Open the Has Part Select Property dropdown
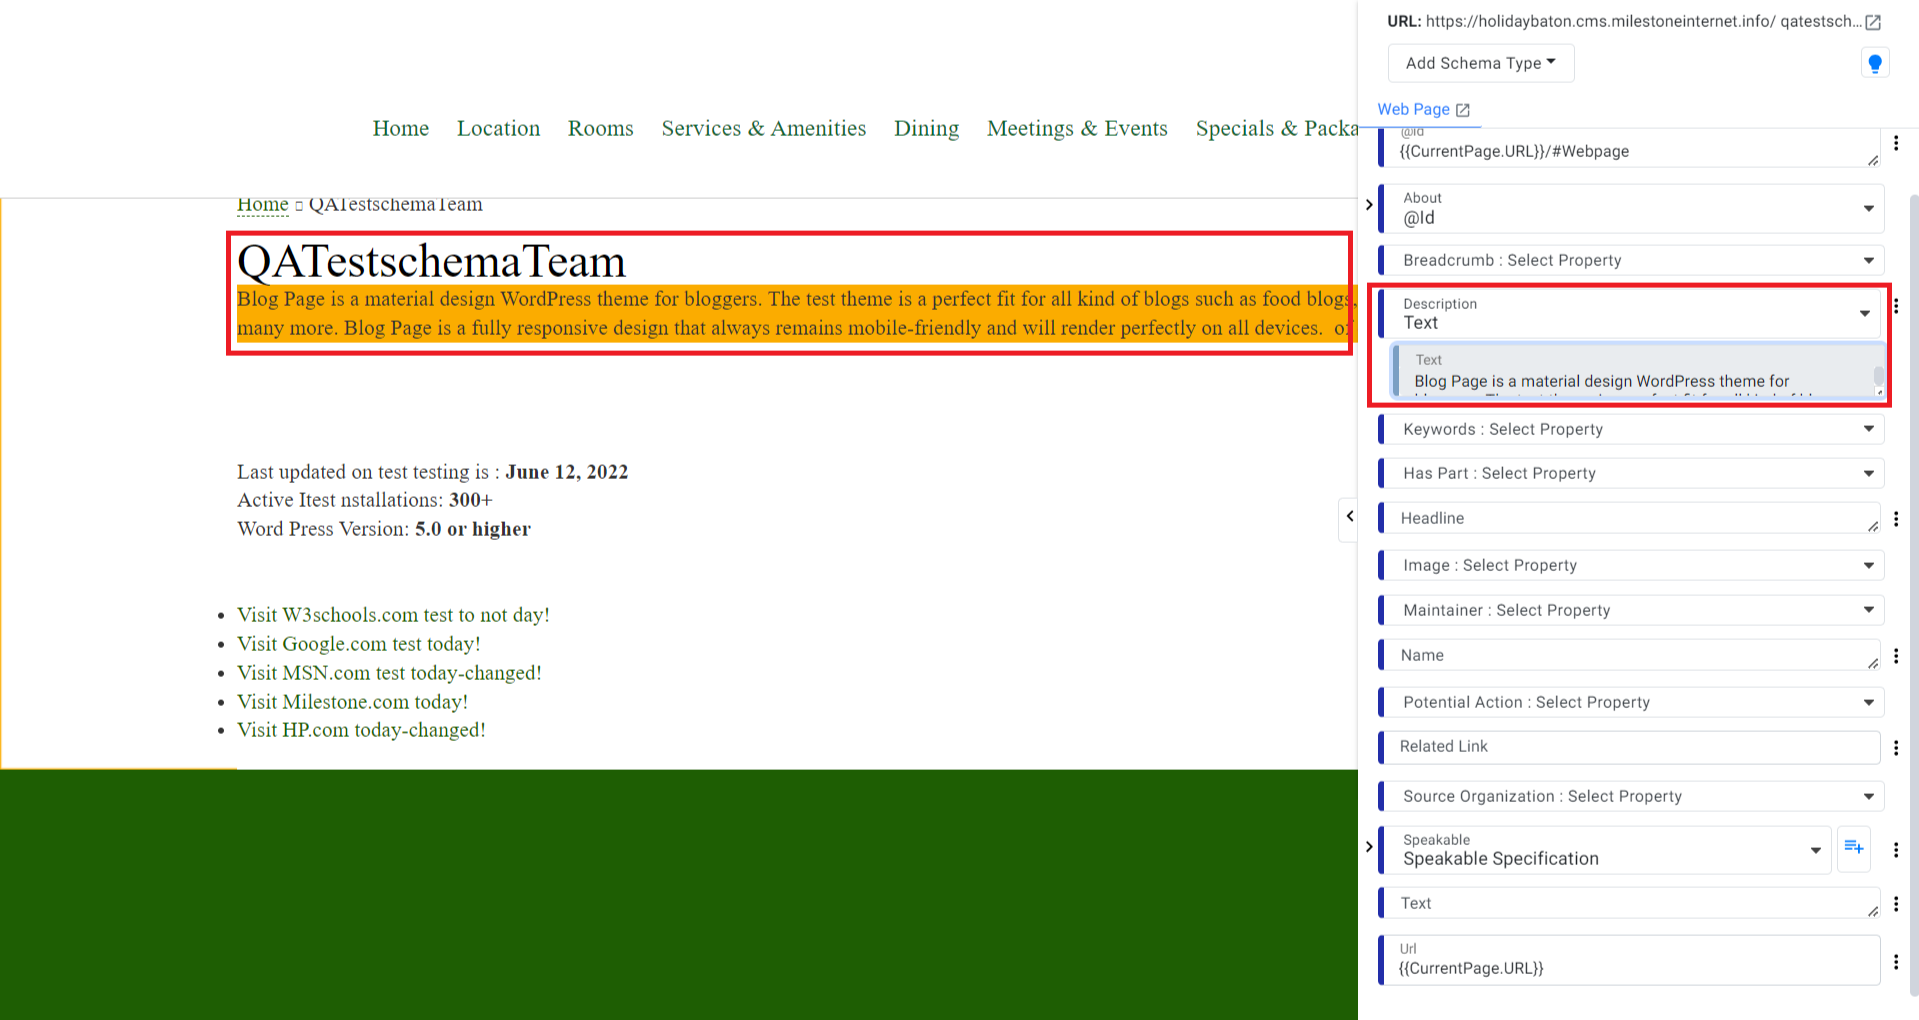This screenshot has width=1919, height=1020. 1631,473
